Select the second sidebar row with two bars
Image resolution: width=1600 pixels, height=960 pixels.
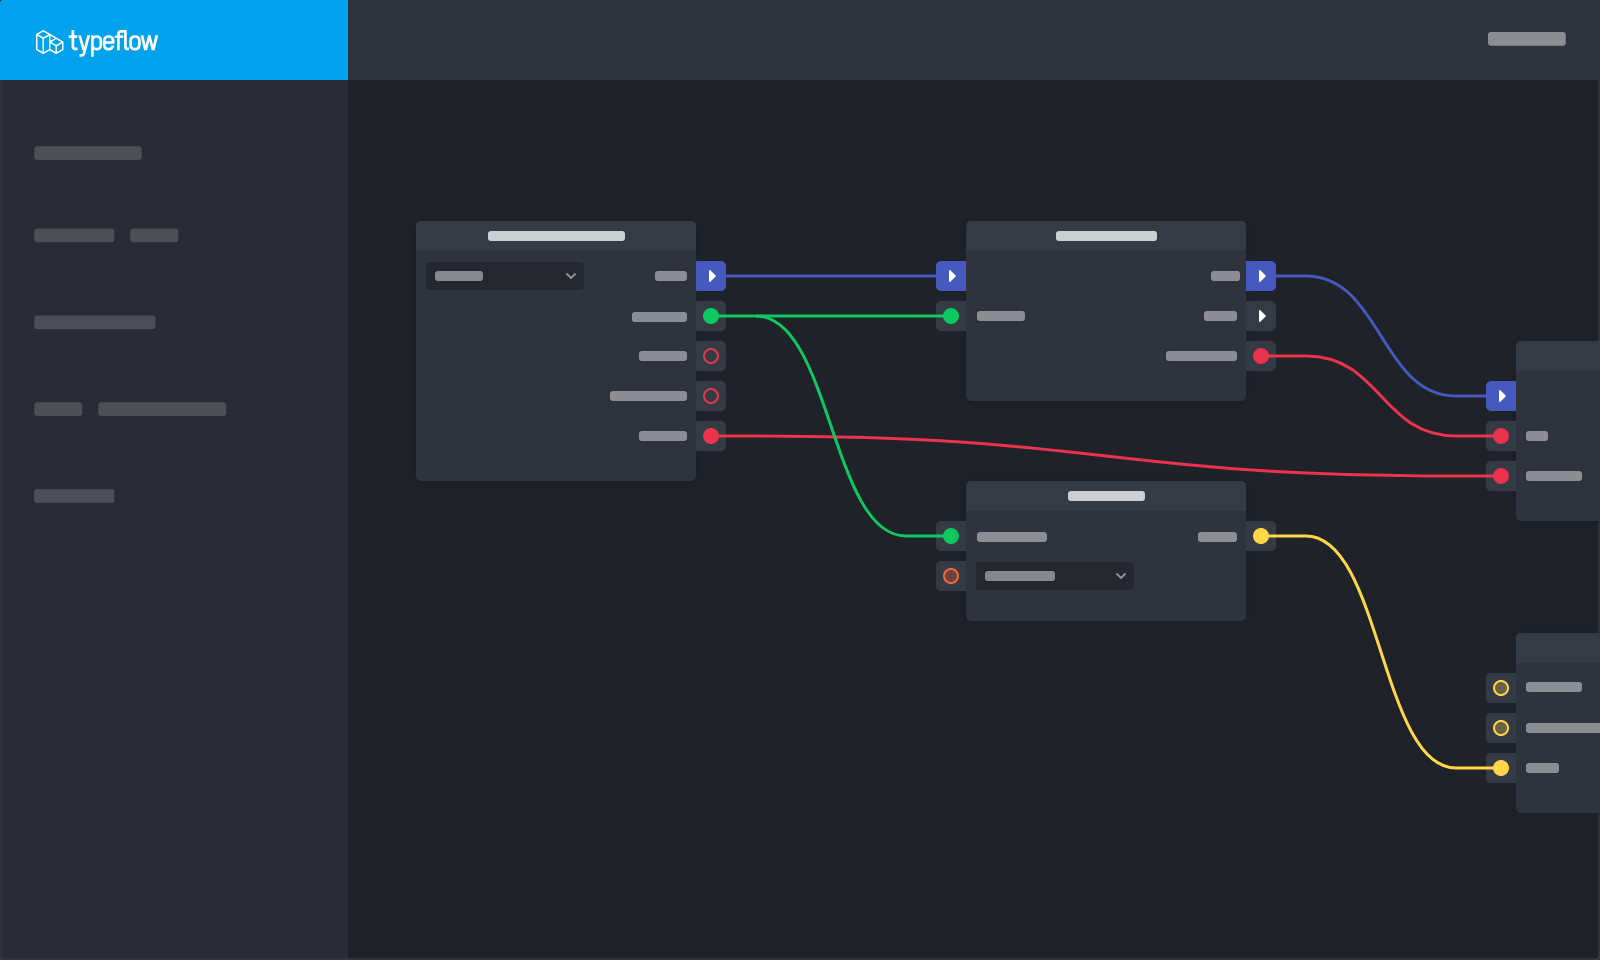(106, 235)
